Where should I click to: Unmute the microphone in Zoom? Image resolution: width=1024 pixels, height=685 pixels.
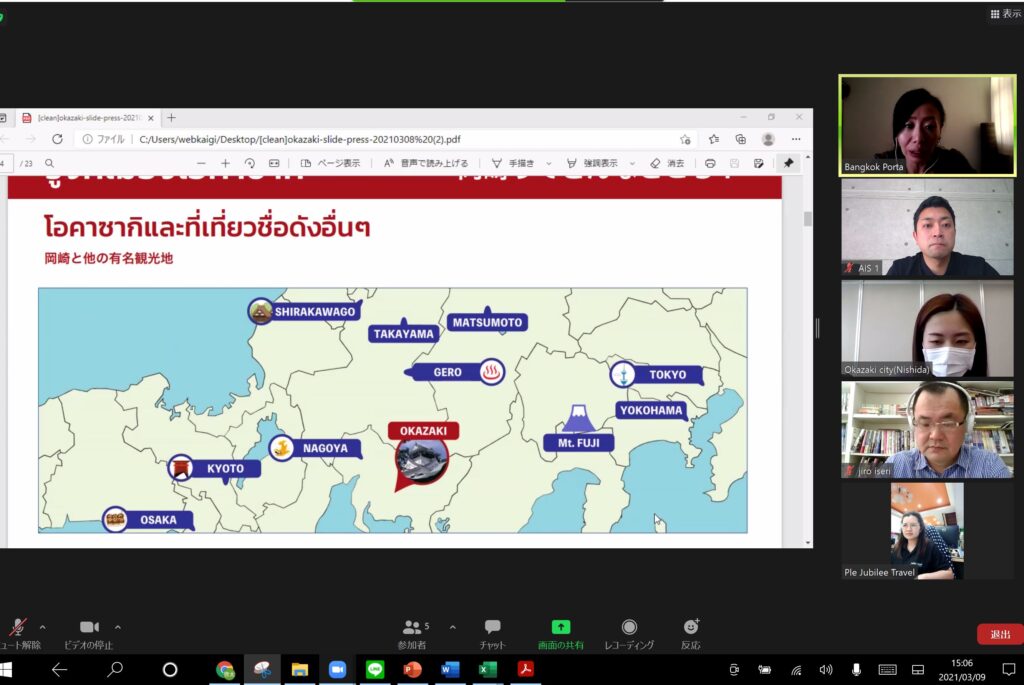(x=18, y=627)
